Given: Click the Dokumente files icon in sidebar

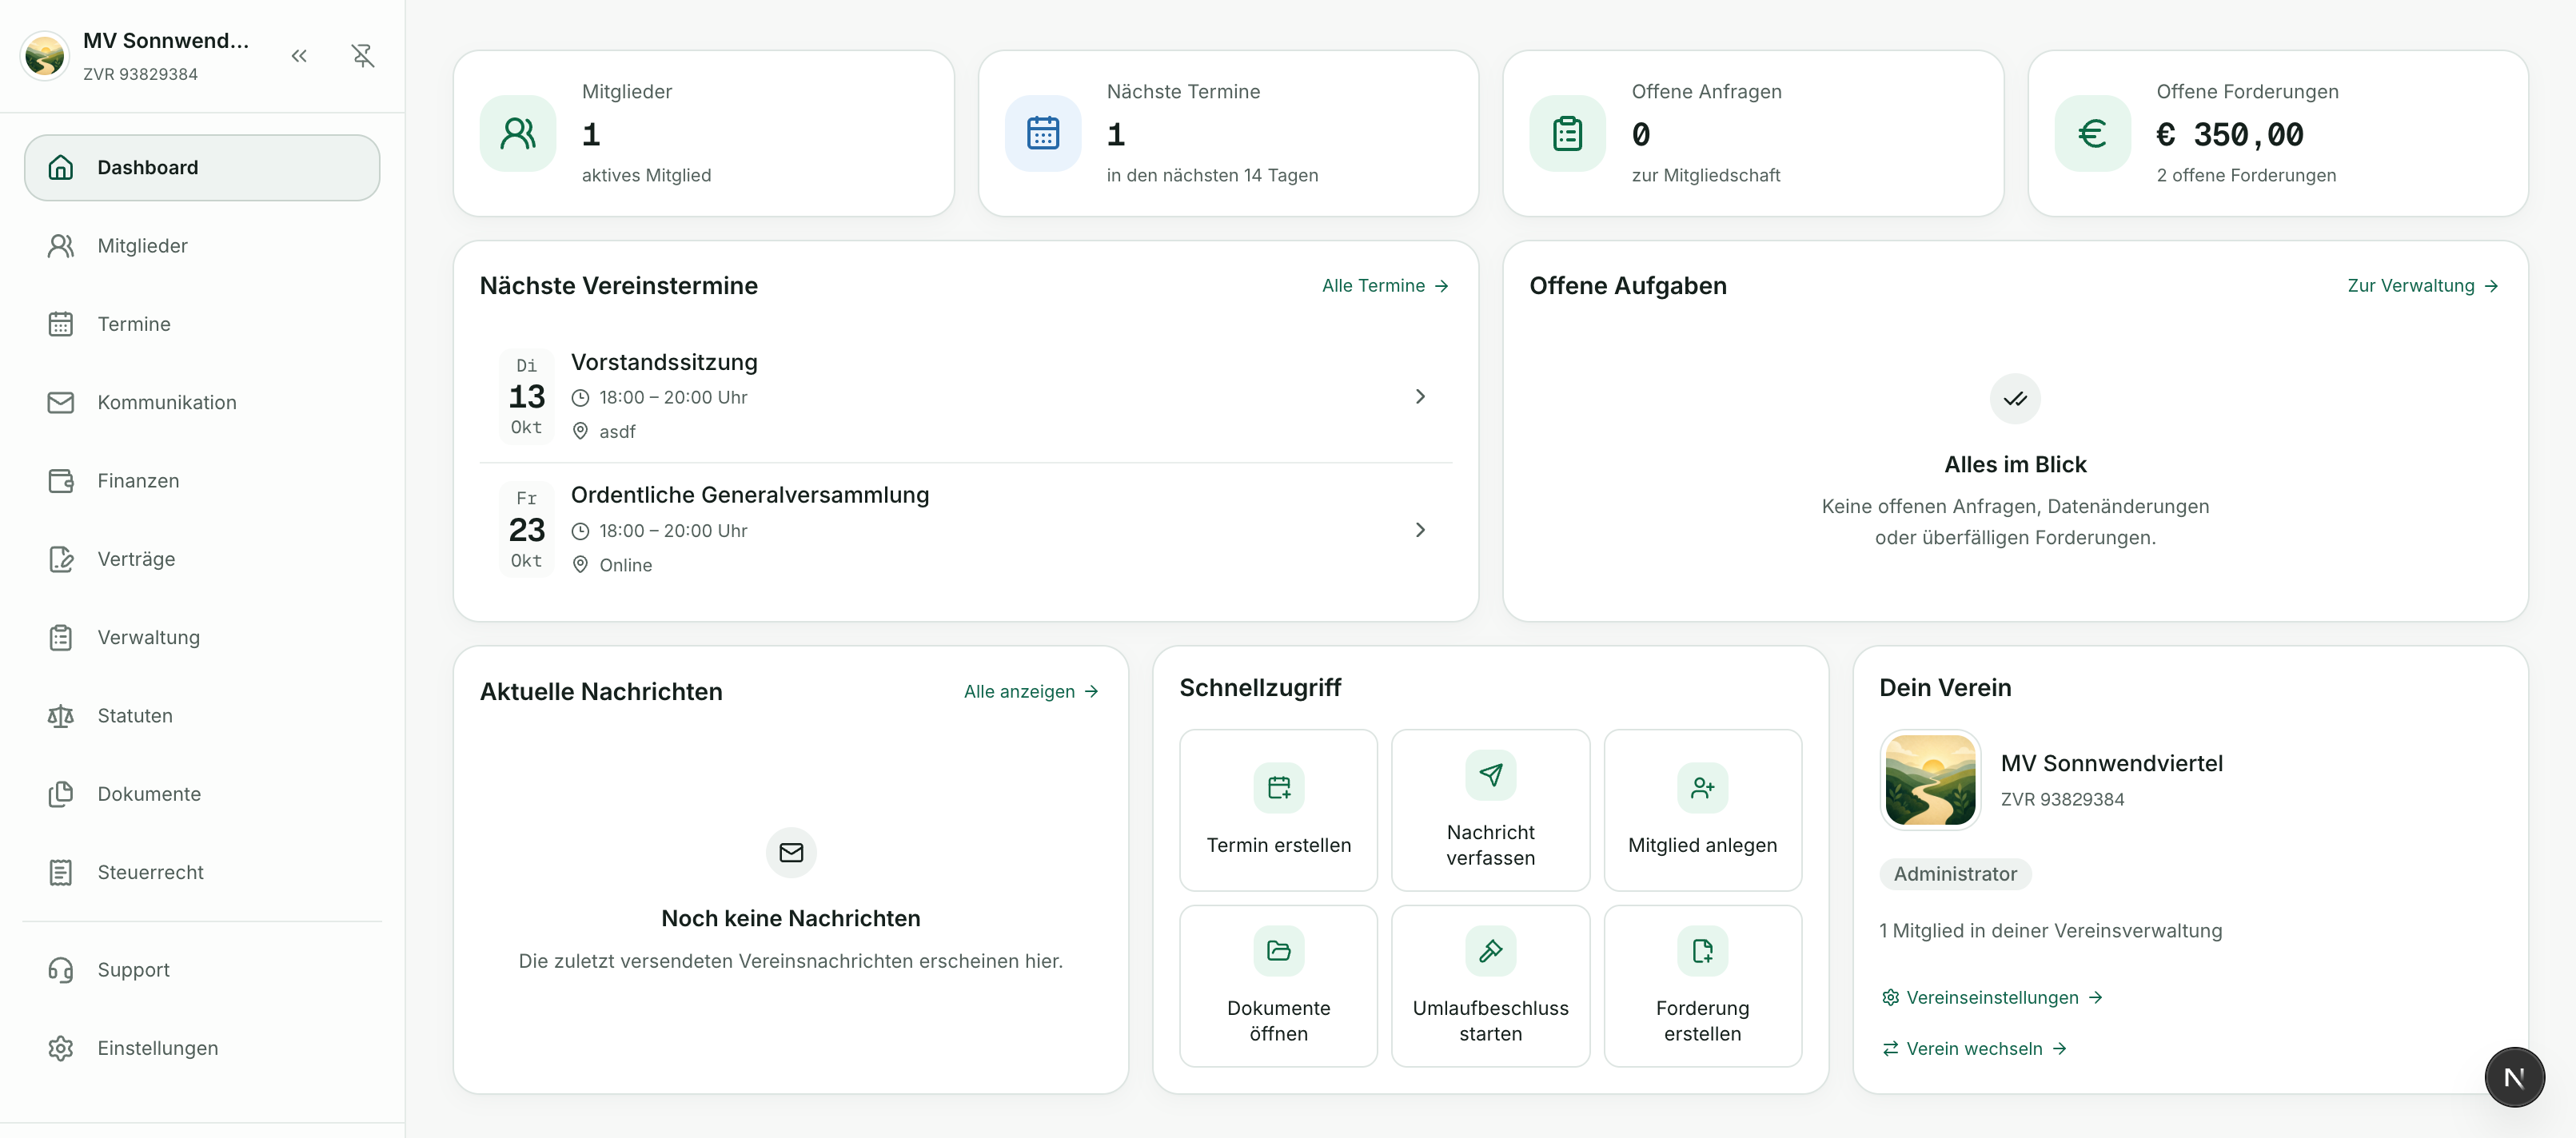Looking at the screenshot, I should pos(61,794).
